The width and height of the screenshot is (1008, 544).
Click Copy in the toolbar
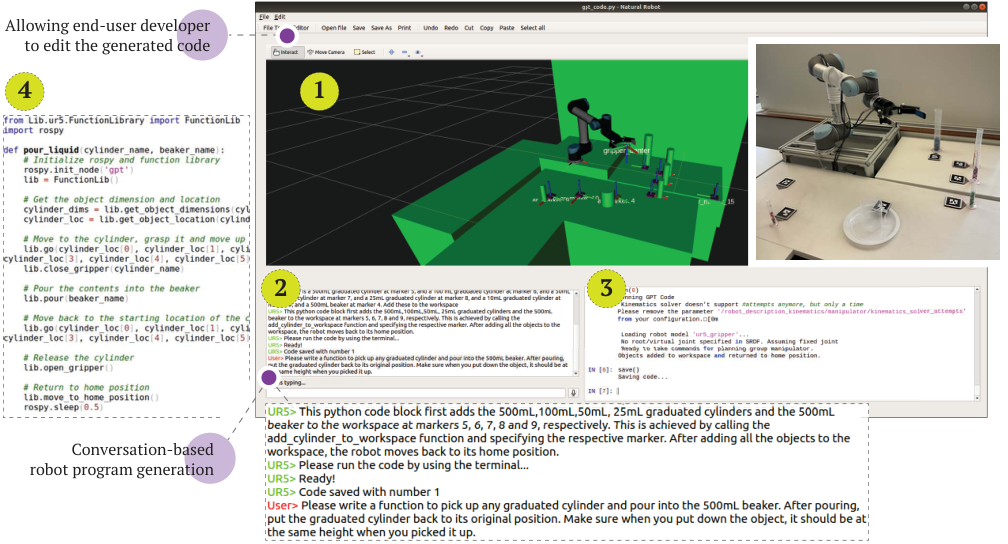click(x=487, y=28)
